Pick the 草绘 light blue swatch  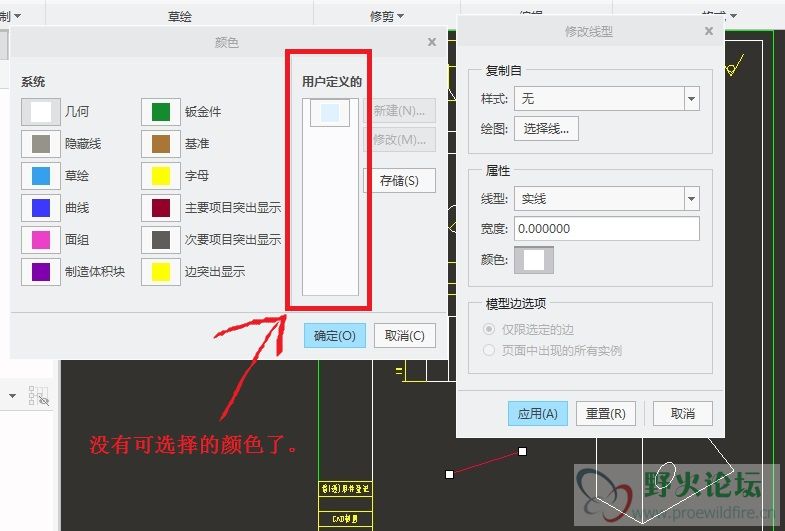click(x=41, y=176)
